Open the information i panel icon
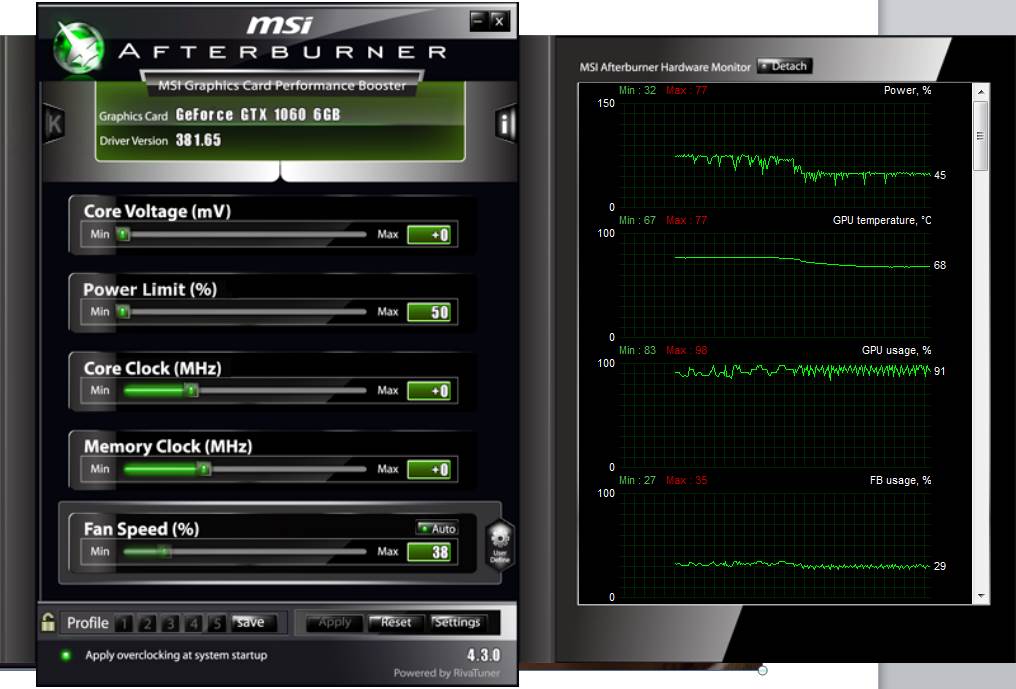Screen dimensions: 1016x689 tap(505, 124)
